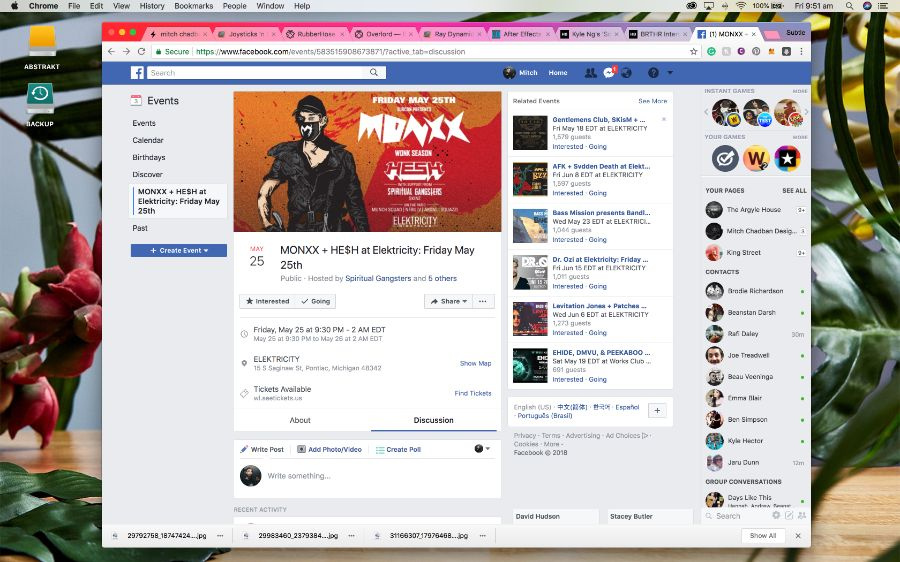Click the Apple menu icon
Viewport: 900px width, 562px height.
[14, 6]
